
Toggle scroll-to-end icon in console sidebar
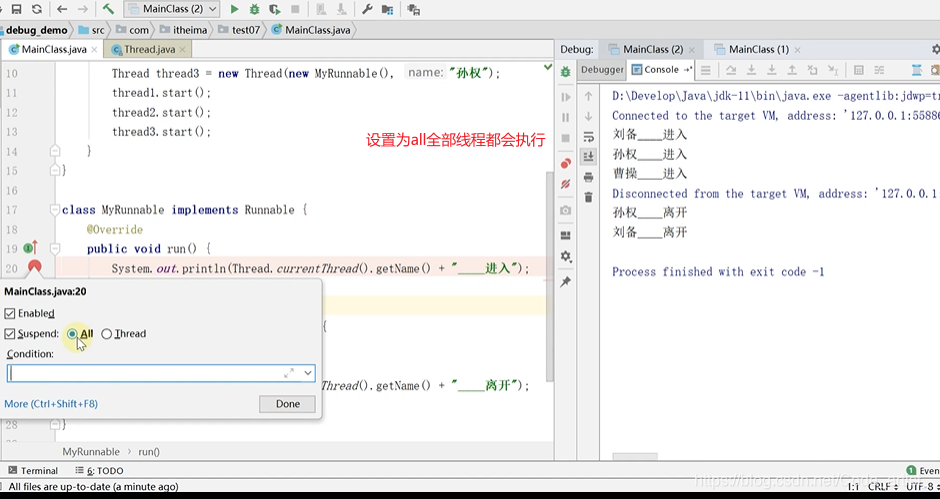click(589, 157)
